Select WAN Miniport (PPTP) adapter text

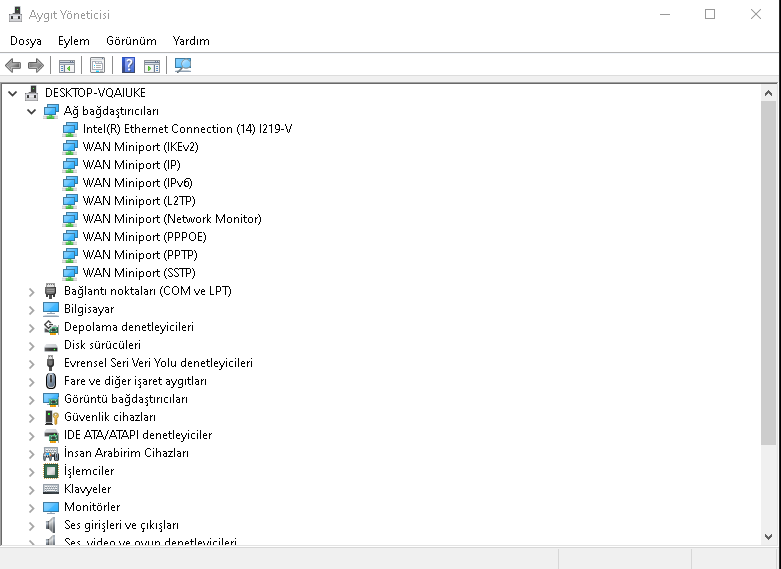(140, 255)
